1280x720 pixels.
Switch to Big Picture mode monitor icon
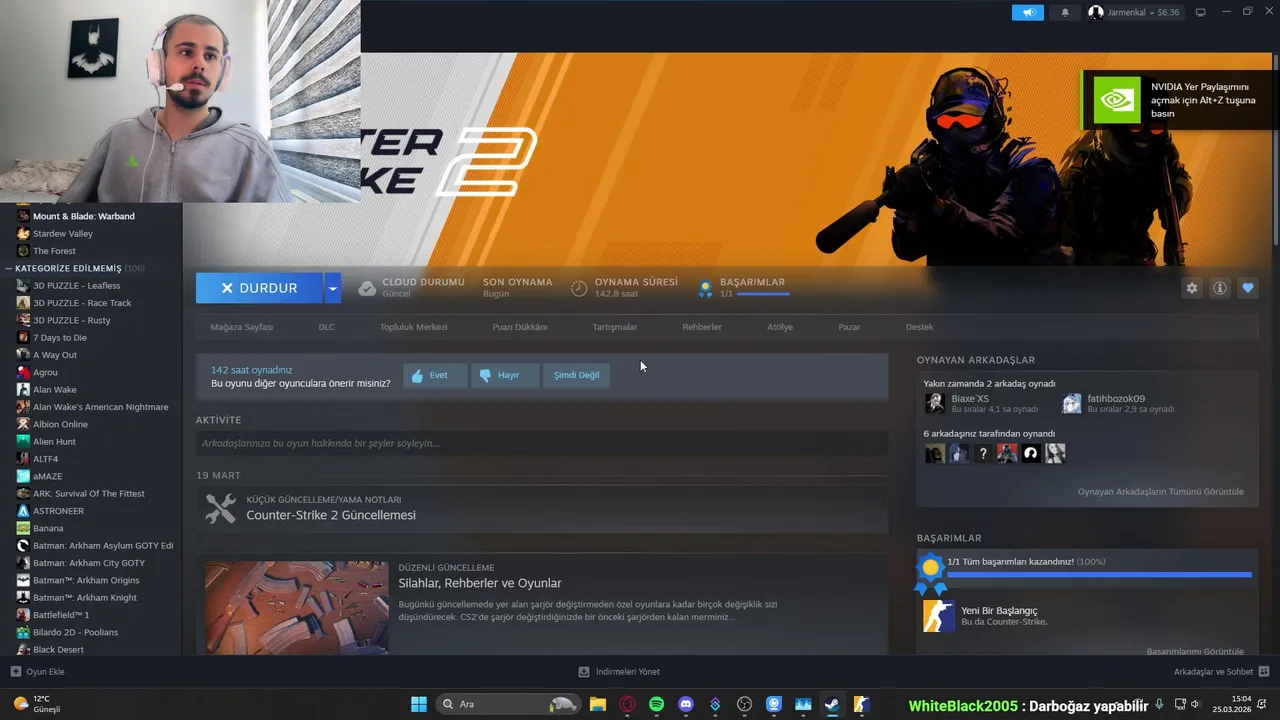pyautogui.click(x=1201, y=12)
